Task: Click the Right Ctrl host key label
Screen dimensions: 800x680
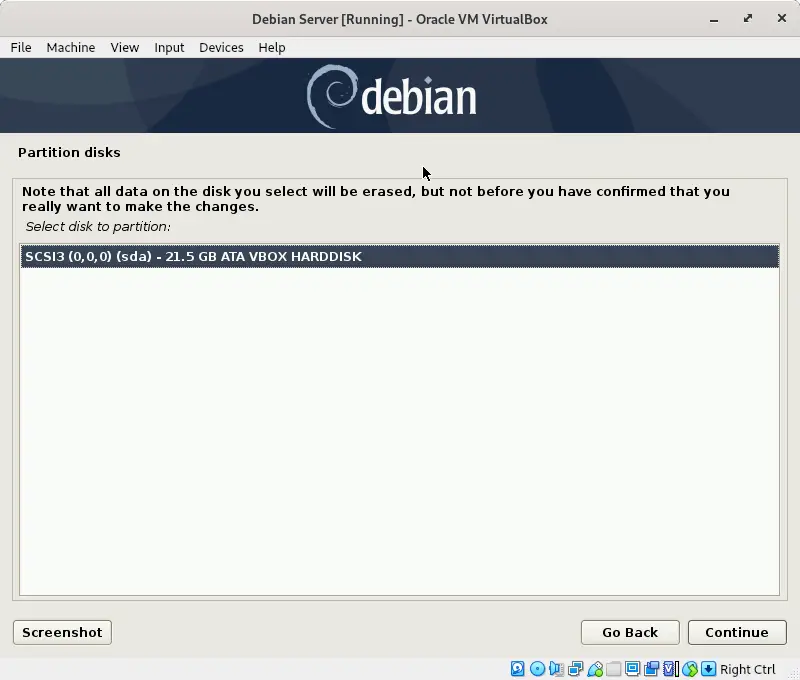Action: tap(747, 669)
